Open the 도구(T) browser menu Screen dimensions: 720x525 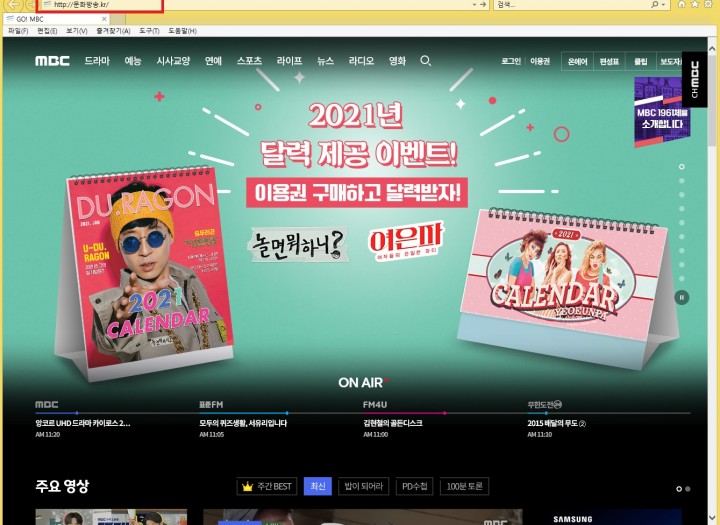pos(149,31)
